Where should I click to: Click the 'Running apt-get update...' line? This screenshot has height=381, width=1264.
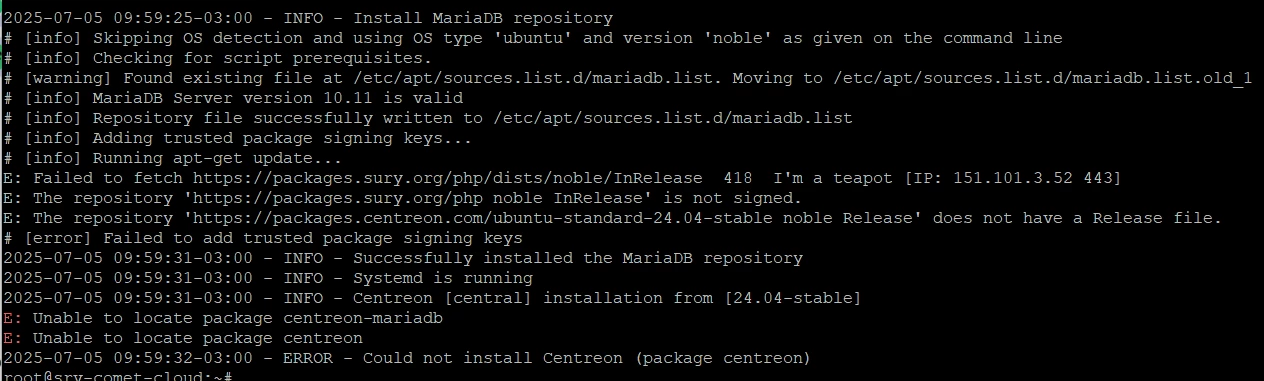pos(172,158)
